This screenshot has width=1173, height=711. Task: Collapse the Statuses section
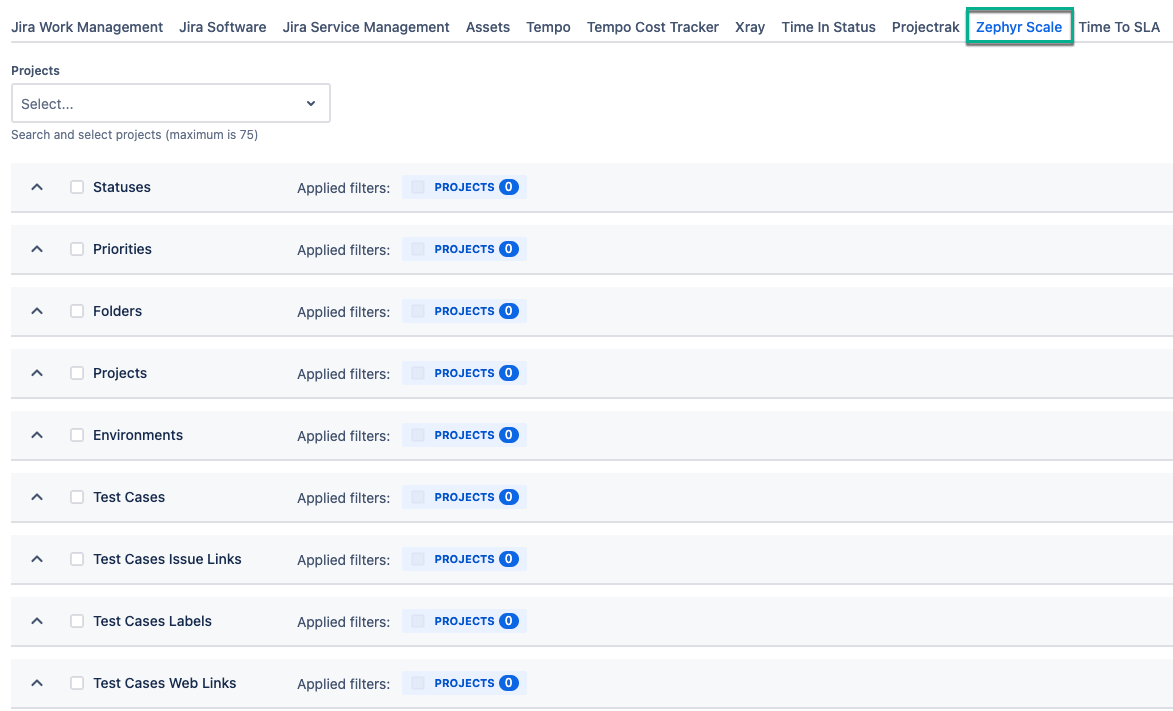36,187
